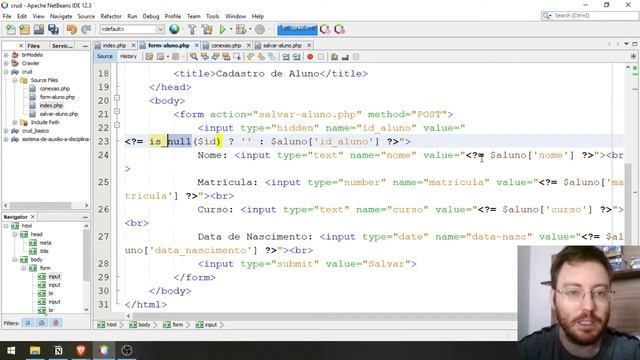Click the Open Project toolbar icon
This screenshot has height=360, width=640.
(39, 29)
